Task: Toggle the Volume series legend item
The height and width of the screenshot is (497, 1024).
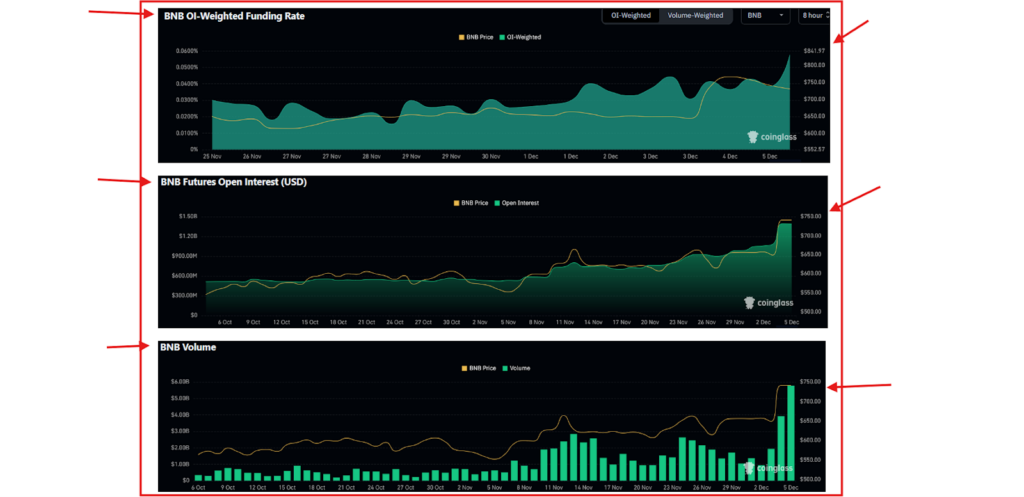Action: (x=516, y=368)
